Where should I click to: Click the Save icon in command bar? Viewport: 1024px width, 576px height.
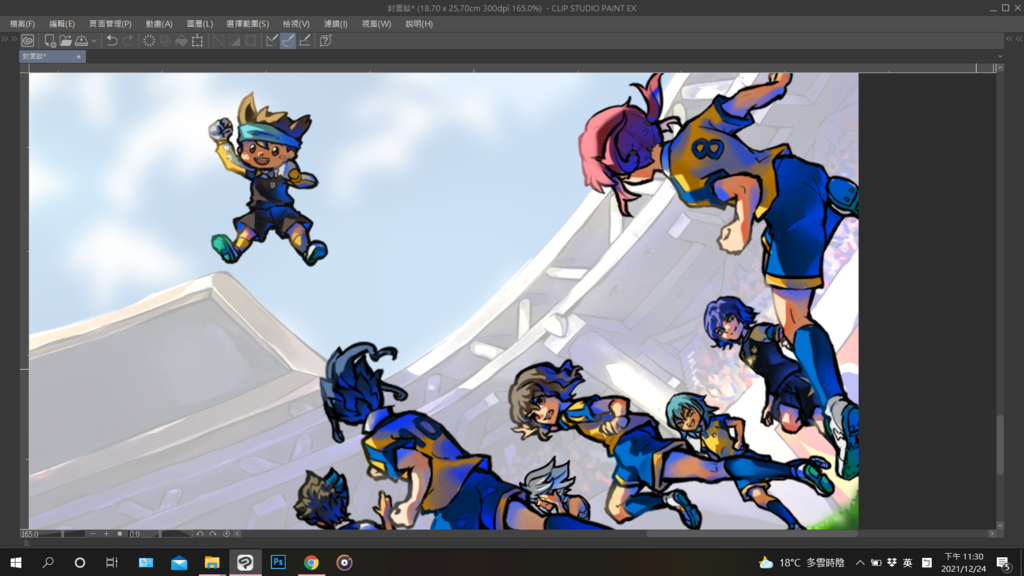click(x=82, y=40)
